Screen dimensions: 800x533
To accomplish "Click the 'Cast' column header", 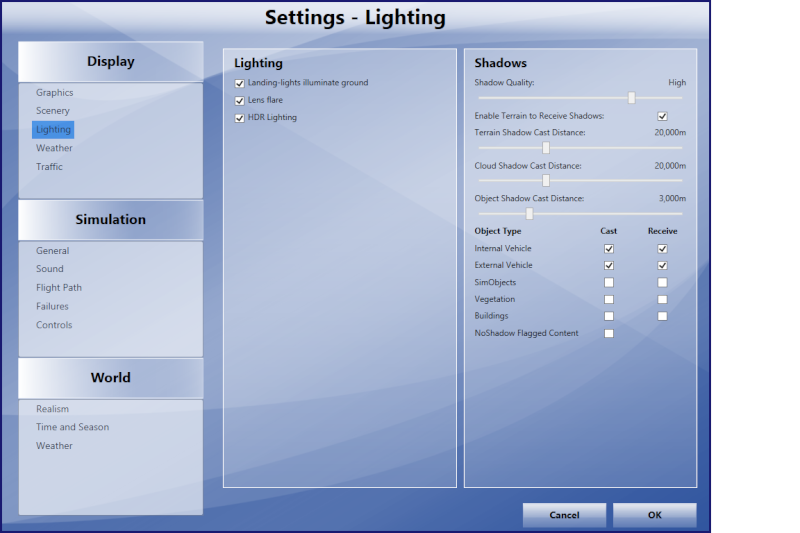I will point(609,231).
